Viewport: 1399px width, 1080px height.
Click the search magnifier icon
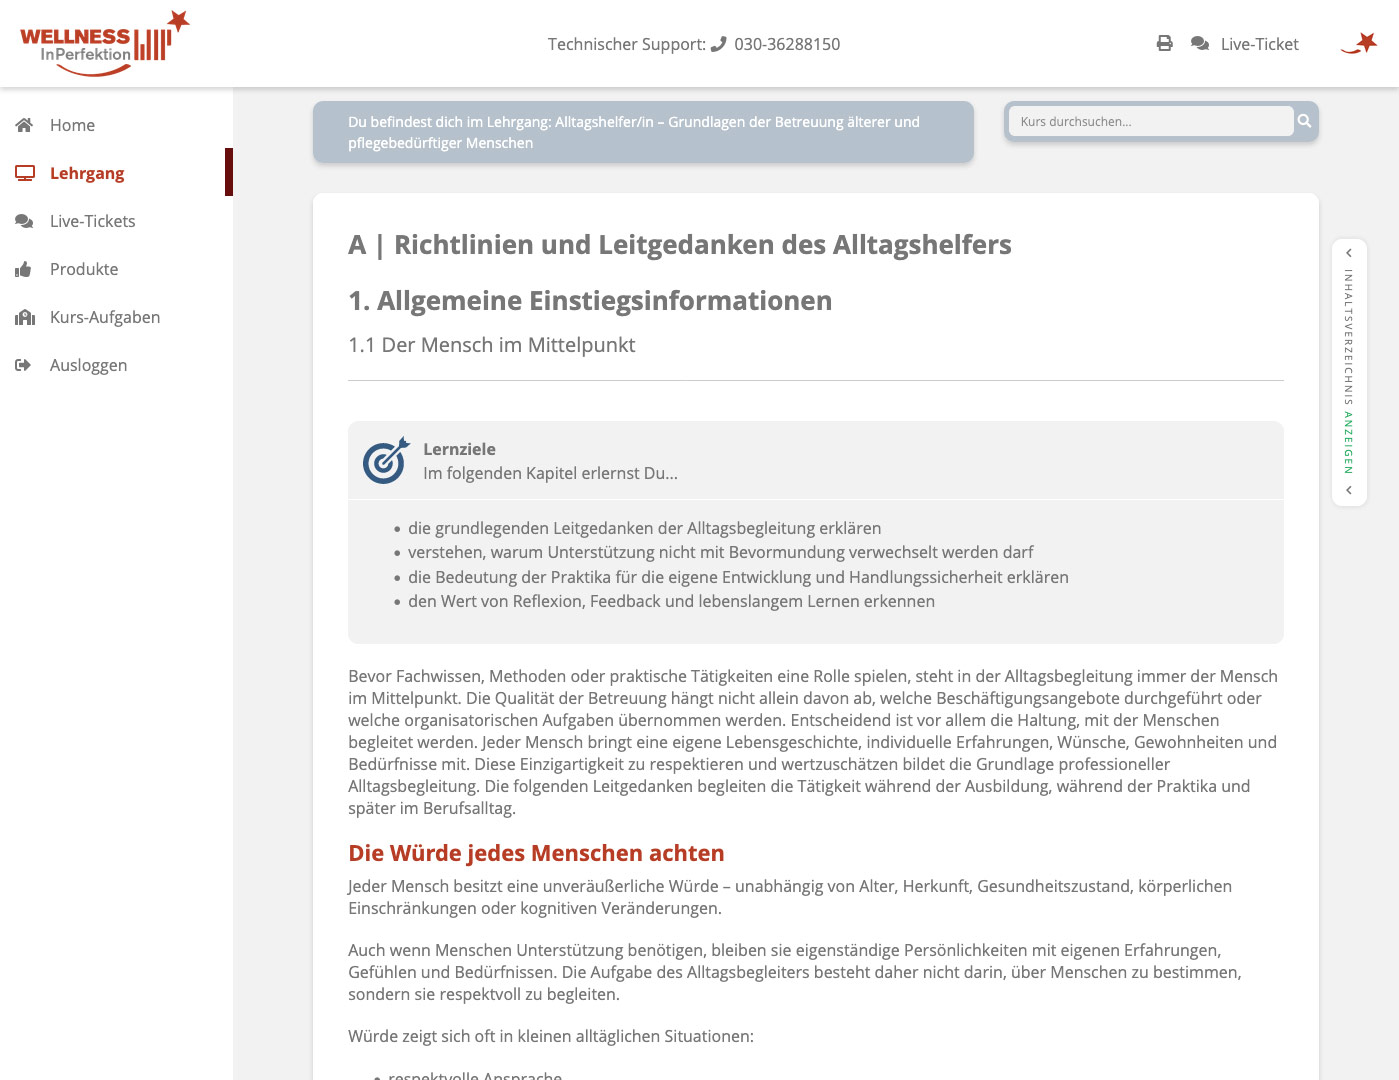point(1304,121)
